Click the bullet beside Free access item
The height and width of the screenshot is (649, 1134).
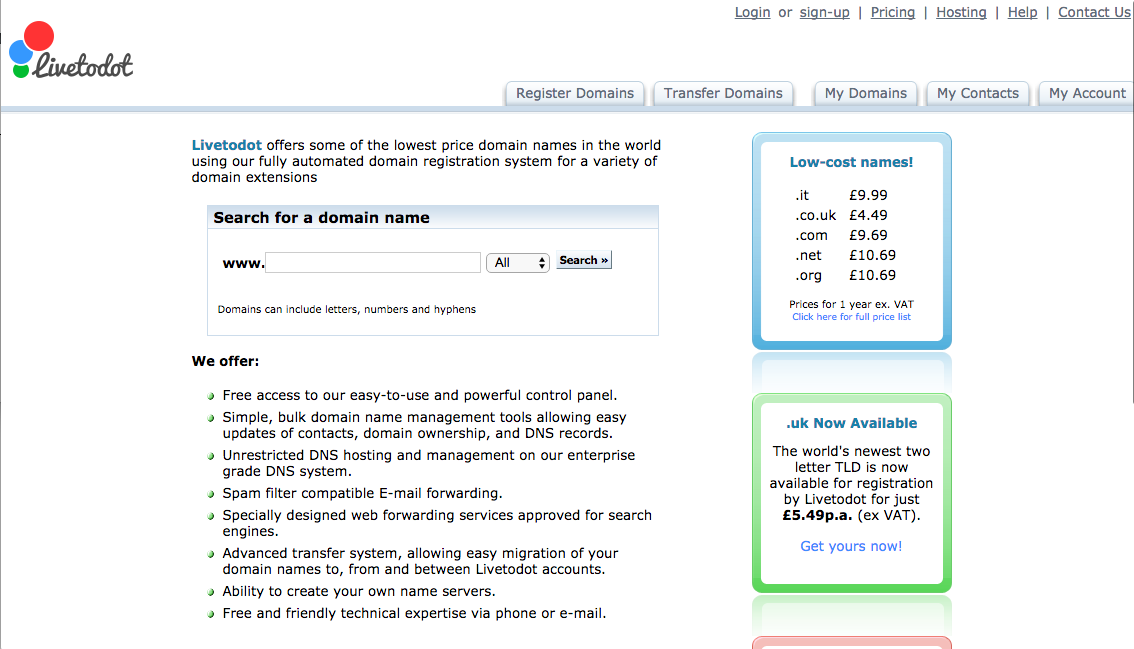click(211, 396)
